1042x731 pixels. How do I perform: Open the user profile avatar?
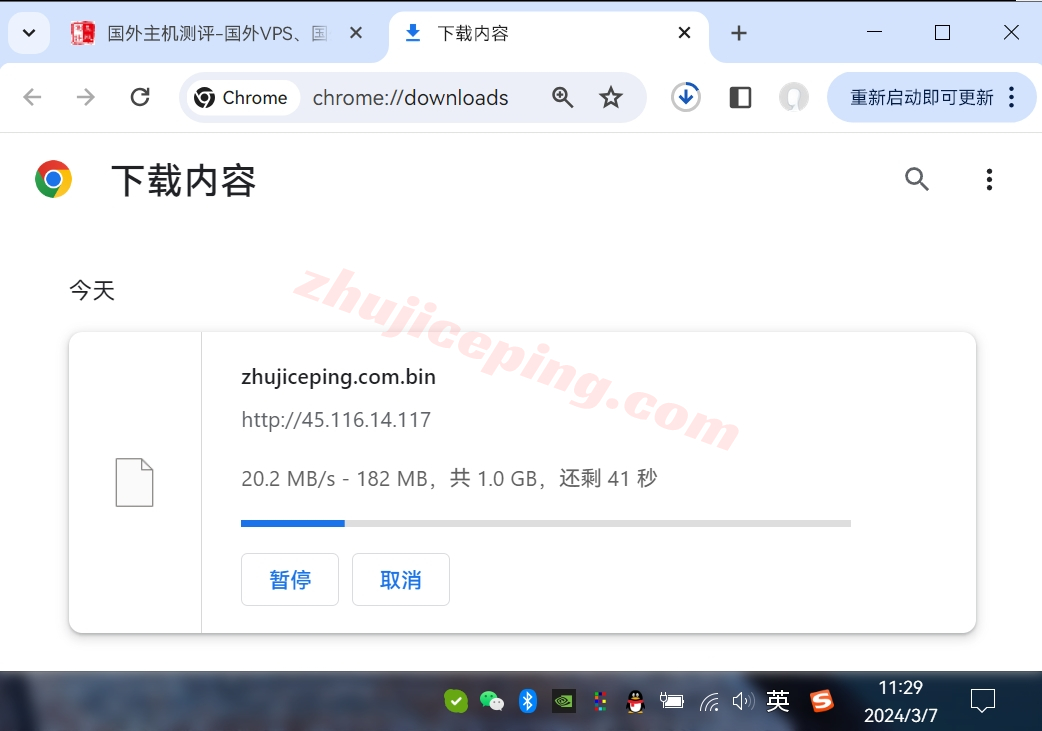(794, 97)
